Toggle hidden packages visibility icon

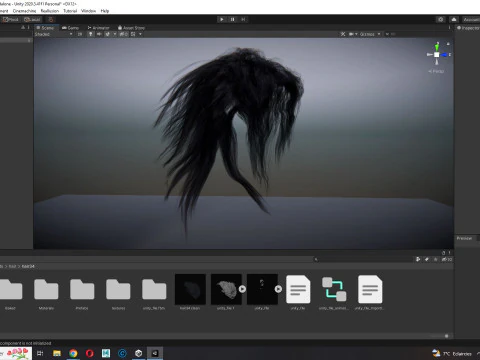coord(447,259)
